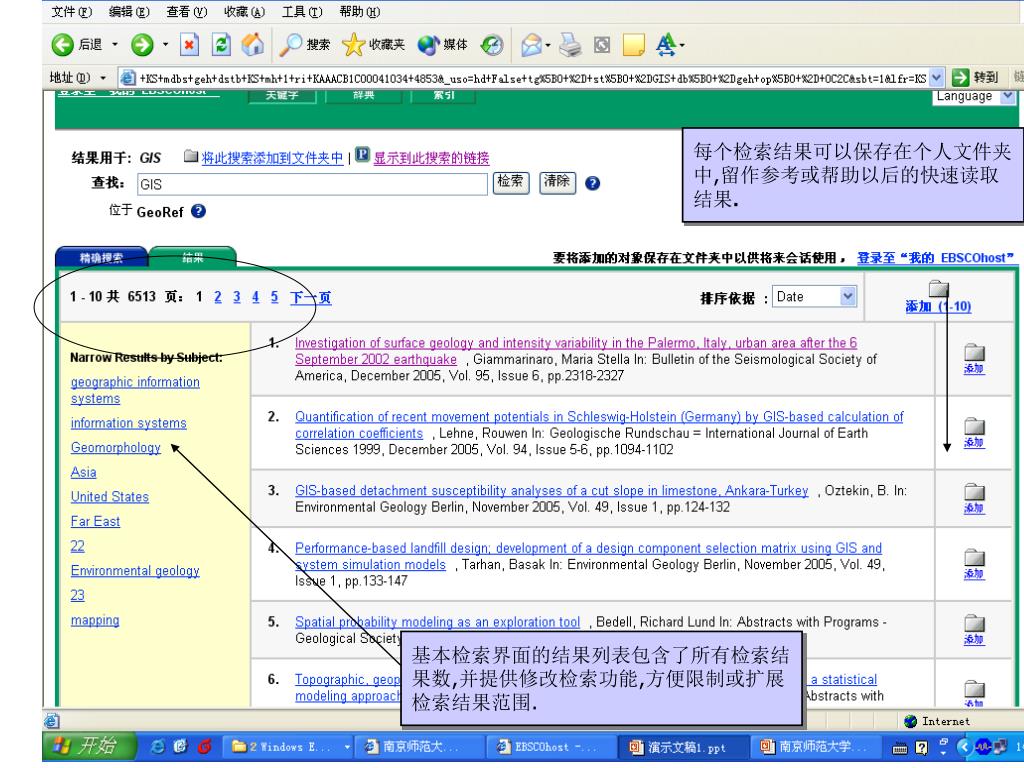The image size is (1024, 768).
Task: Narrow results by Environmental geology subject
Action: click(135, 571)
